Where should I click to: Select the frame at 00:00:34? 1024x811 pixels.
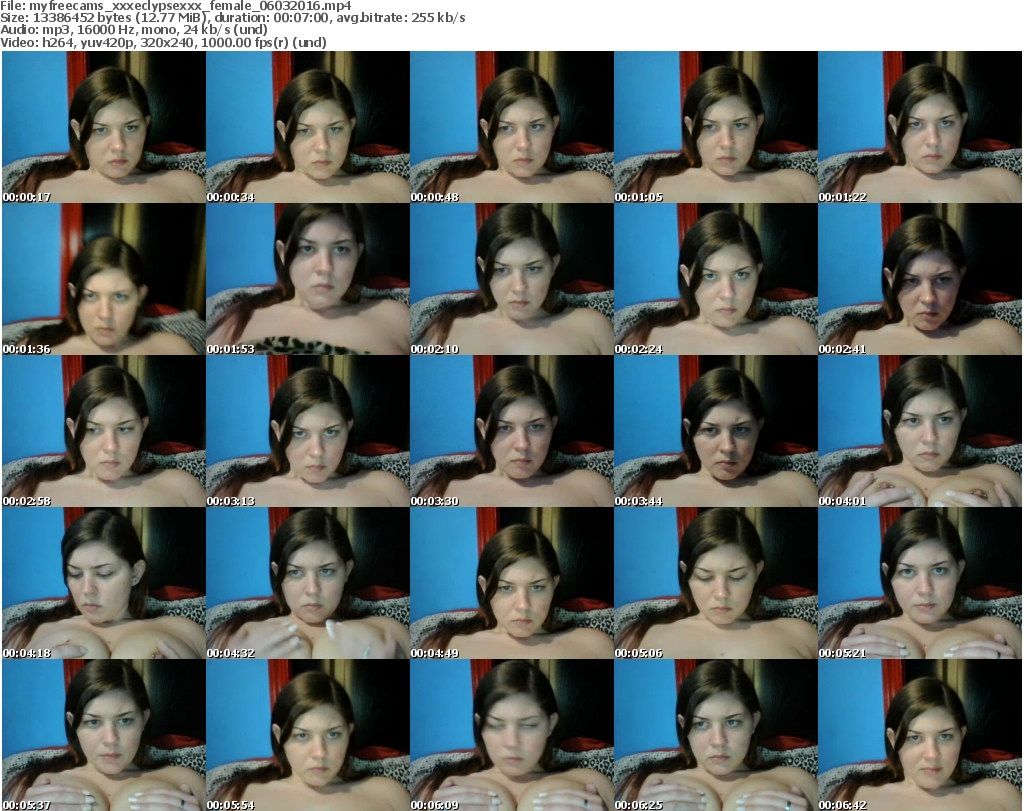click(x=307, y=127)
